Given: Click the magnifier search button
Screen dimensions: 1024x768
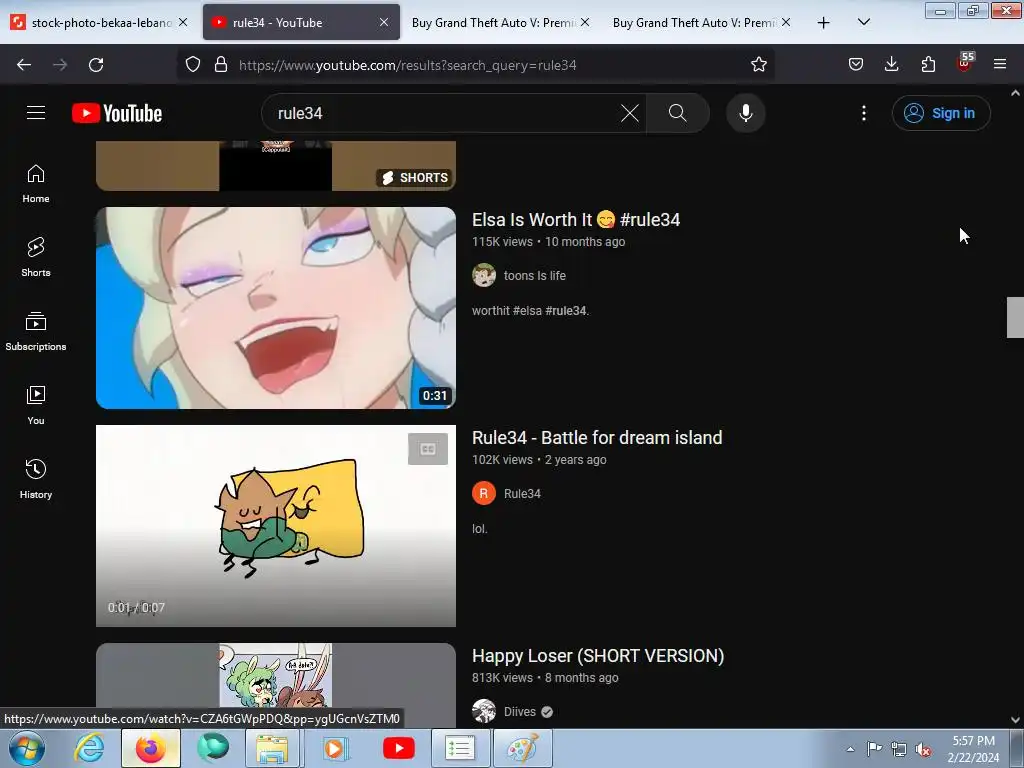Looking at the screenshot, I should [x=678, y=113].
